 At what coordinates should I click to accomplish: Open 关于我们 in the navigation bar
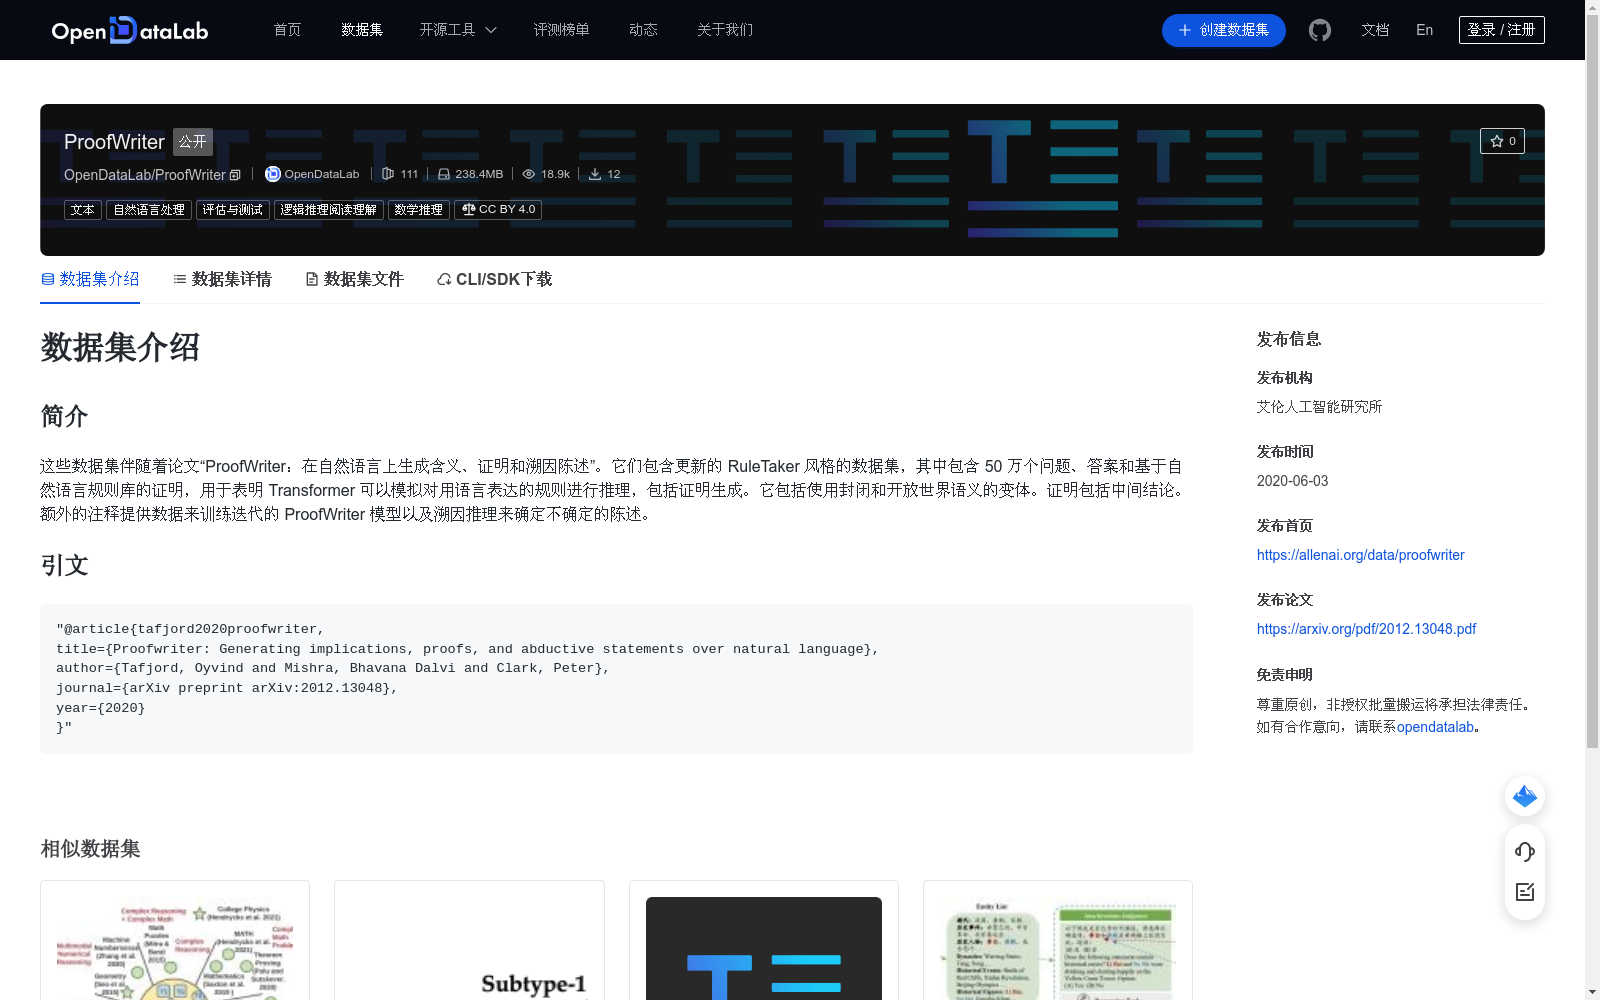tap(725, 30)
